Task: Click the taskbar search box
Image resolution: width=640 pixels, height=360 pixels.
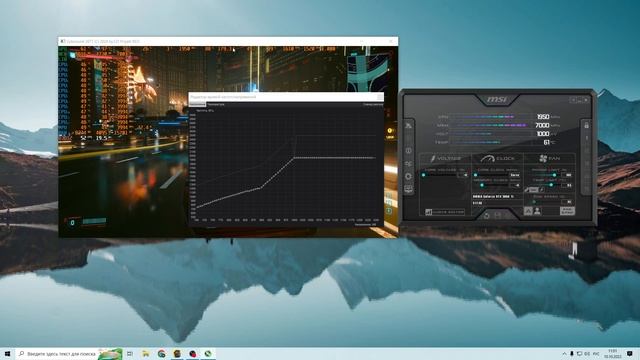Action: (x=69, y=353)
